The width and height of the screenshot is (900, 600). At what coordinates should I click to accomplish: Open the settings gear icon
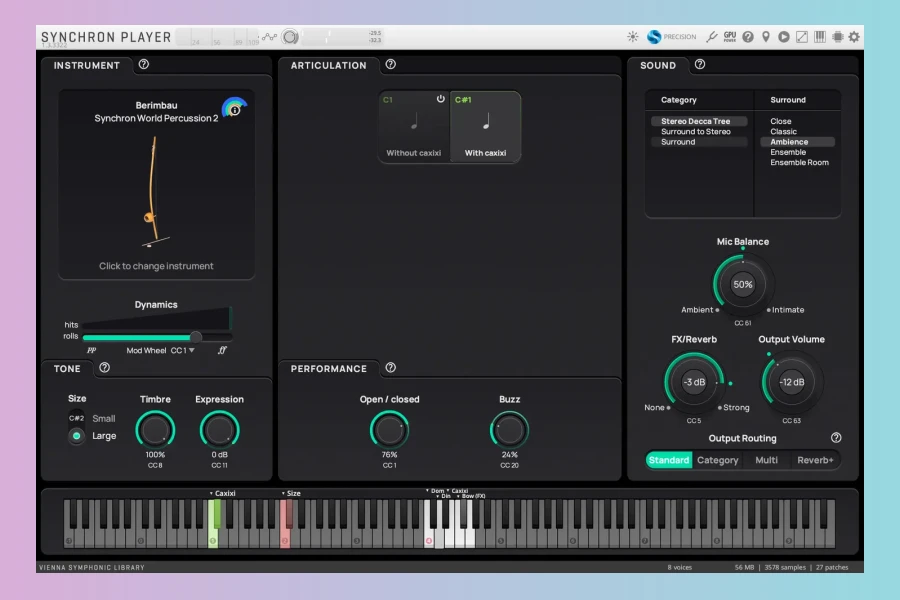click(x=854, y=37)
